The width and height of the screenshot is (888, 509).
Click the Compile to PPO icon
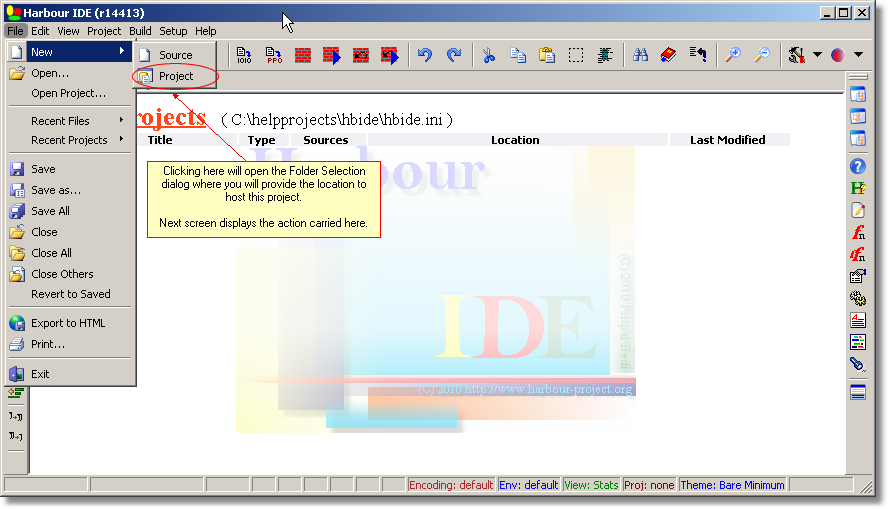273,55
